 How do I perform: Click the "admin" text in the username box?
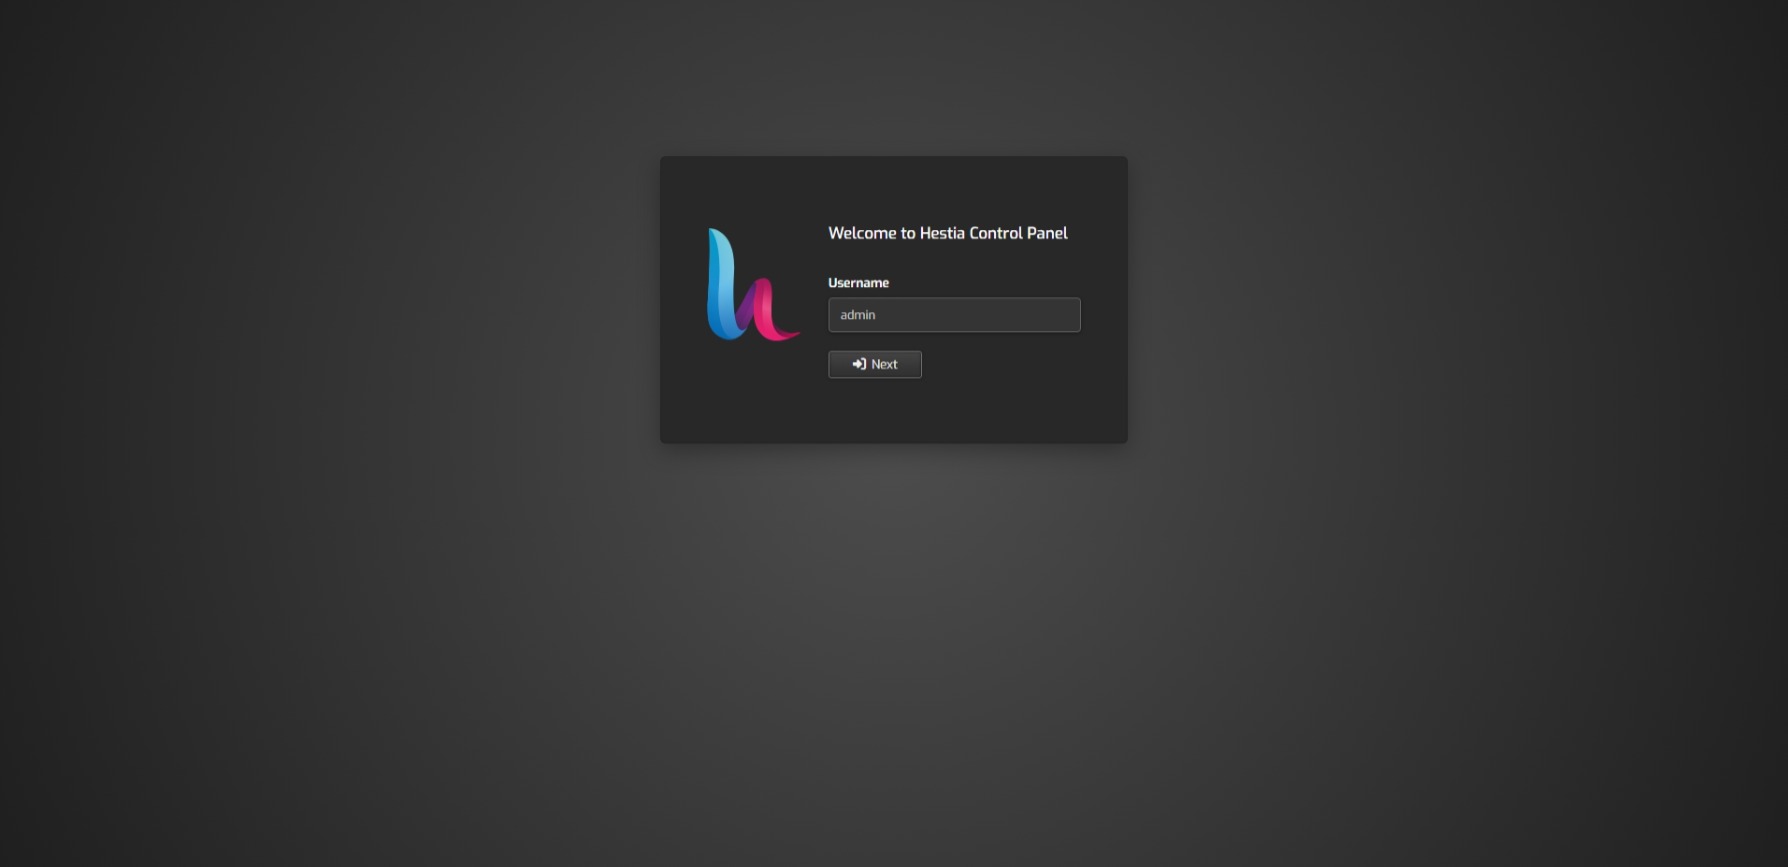857,314
